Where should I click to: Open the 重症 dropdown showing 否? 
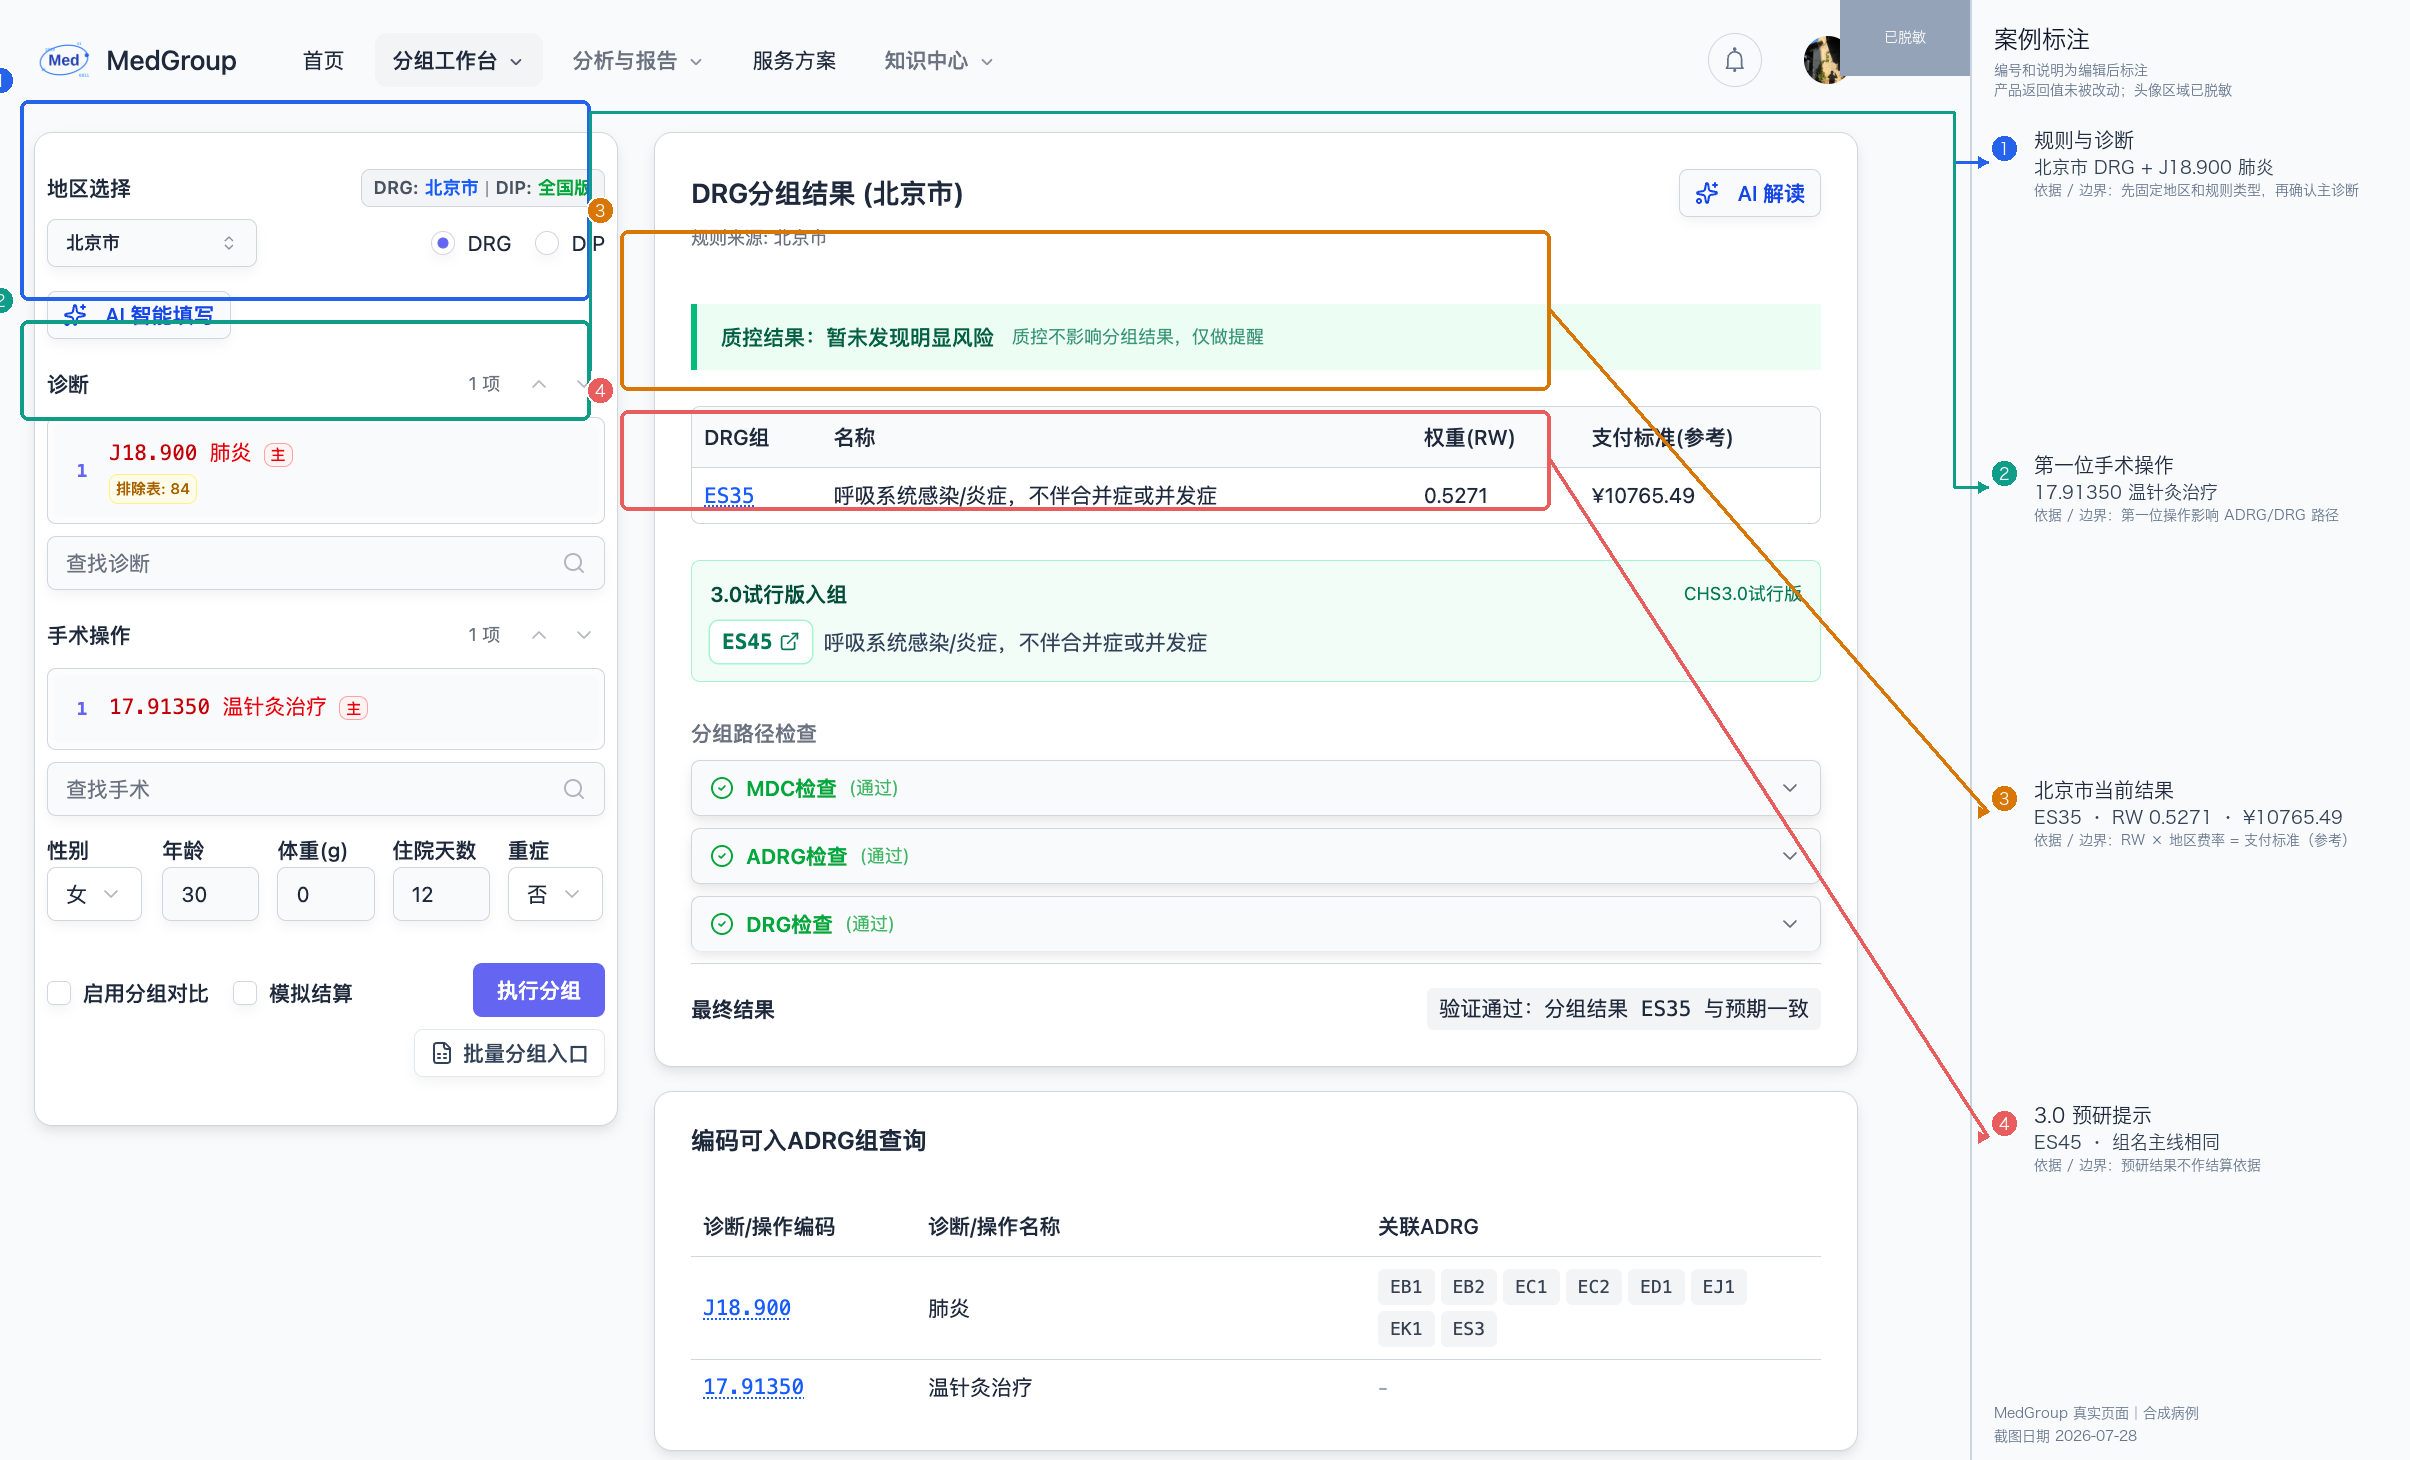click(555, 894)
